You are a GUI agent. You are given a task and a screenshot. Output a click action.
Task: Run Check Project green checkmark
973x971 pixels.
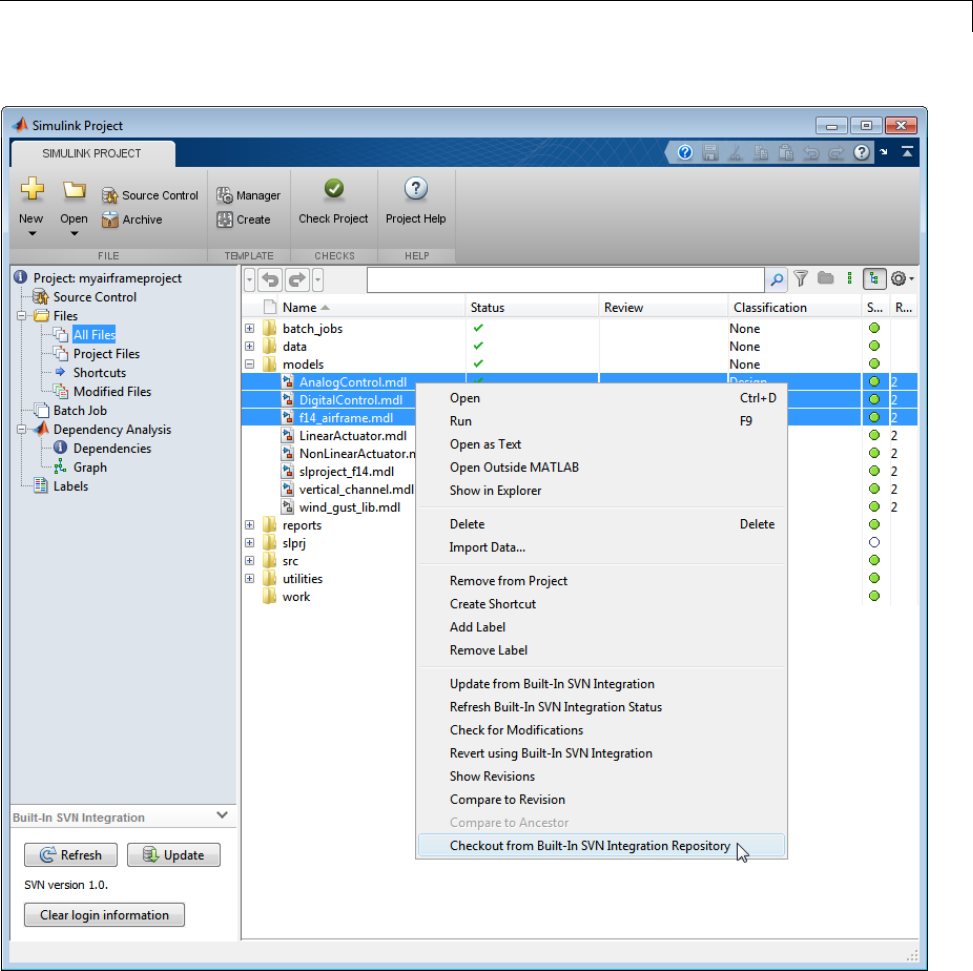334,189
